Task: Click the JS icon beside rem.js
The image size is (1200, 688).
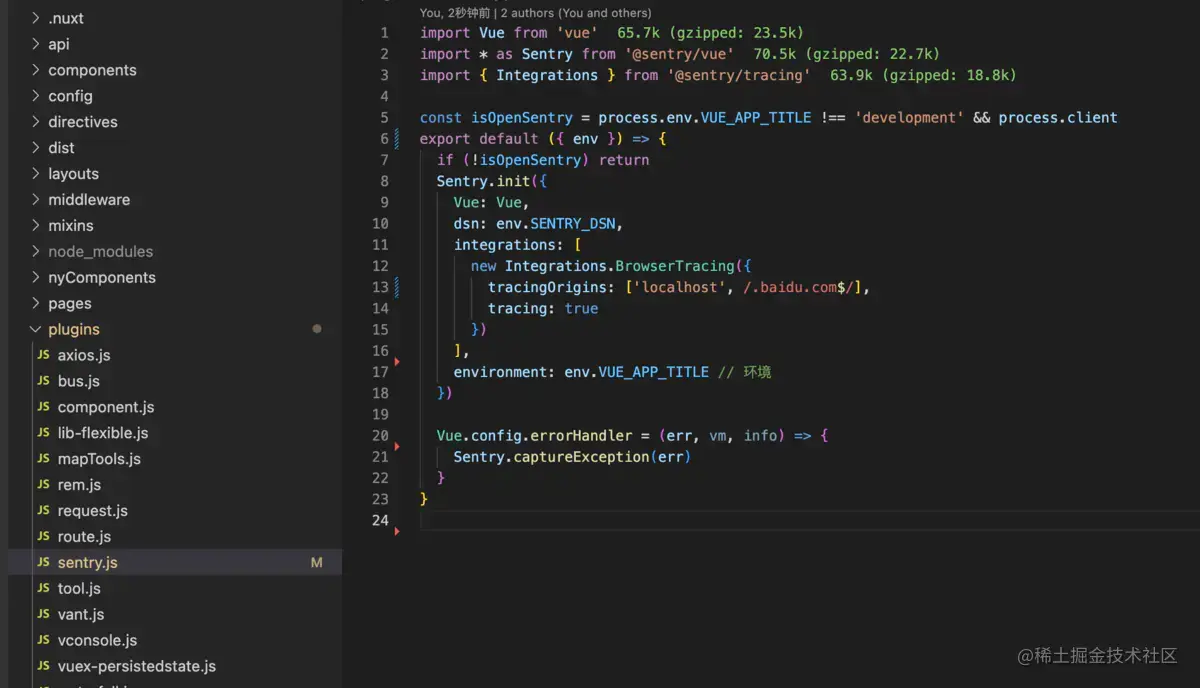Action: (x=43, y=485)
